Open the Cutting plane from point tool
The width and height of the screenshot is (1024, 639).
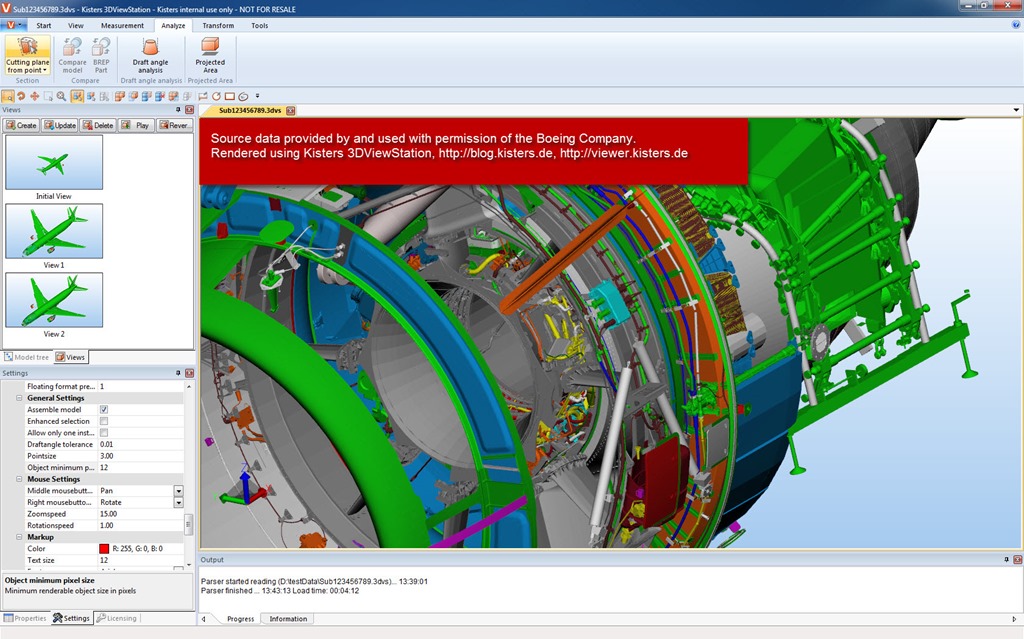click(27, 55)
